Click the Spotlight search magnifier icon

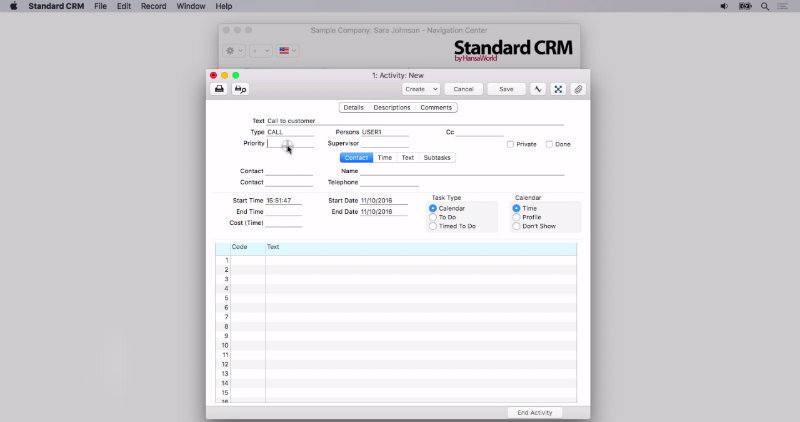[x=765, y=6]
